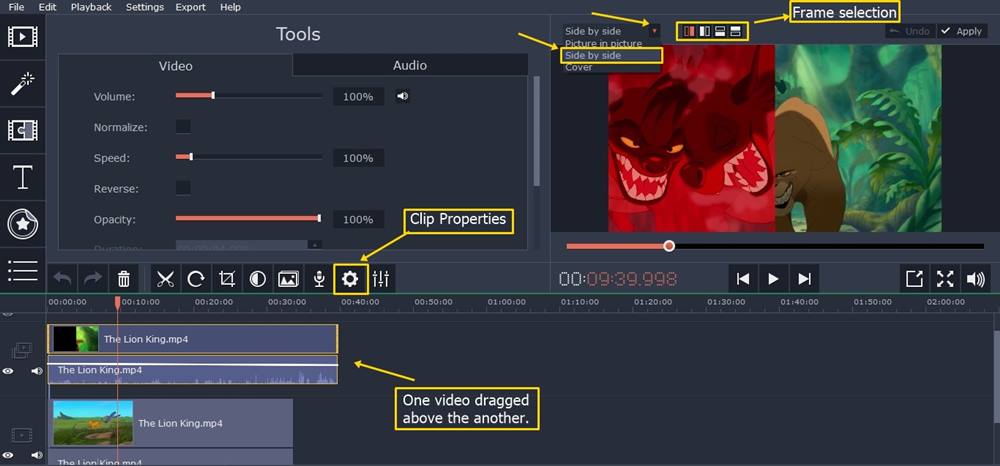Viewport: 1000px width, 466px height.
Task: Choose the red highlighted frame layout icon
Action: click(x=689, y=31)
